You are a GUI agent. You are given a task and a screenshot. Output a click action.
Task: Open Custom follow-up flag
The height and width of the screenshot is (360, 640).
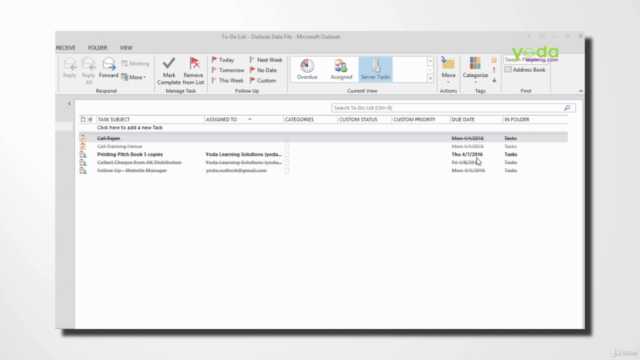coord(262,80)
